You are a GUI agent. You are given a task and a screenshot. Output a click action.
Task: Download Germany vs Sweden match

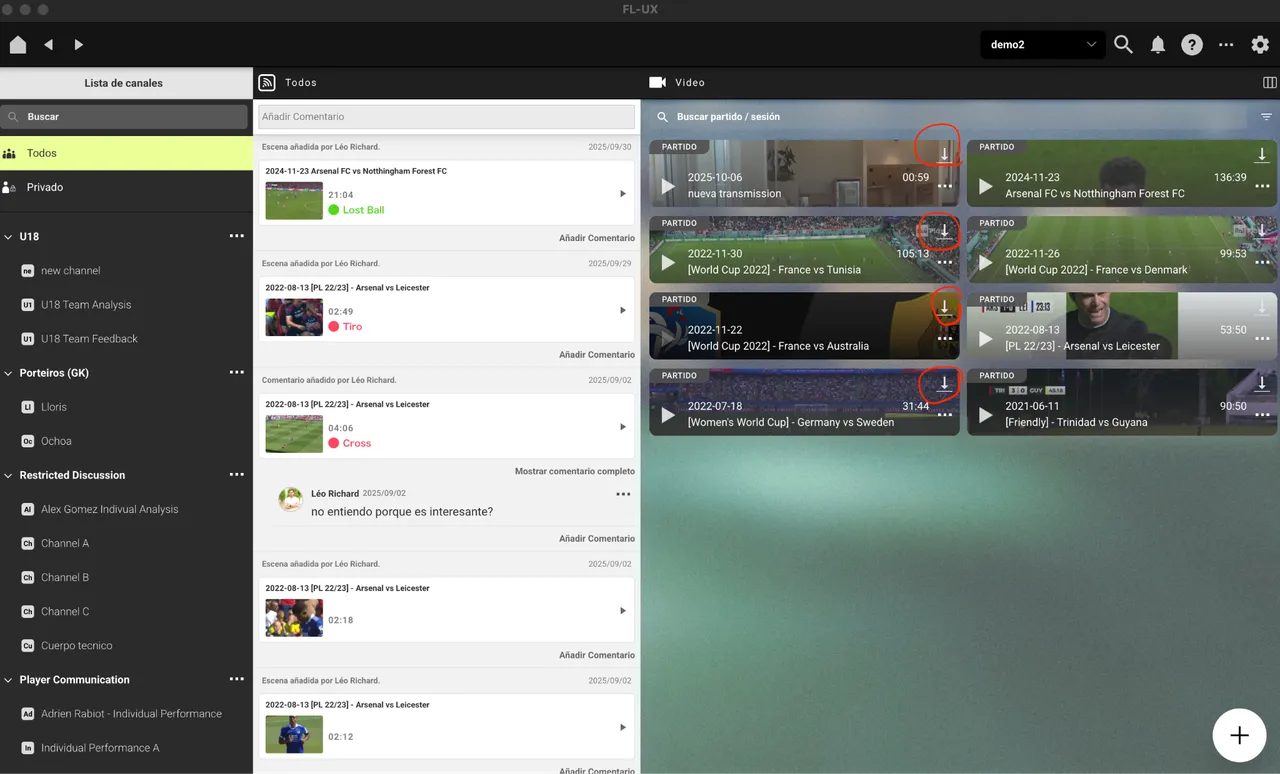pyautogui.click(x=944, y=384)
